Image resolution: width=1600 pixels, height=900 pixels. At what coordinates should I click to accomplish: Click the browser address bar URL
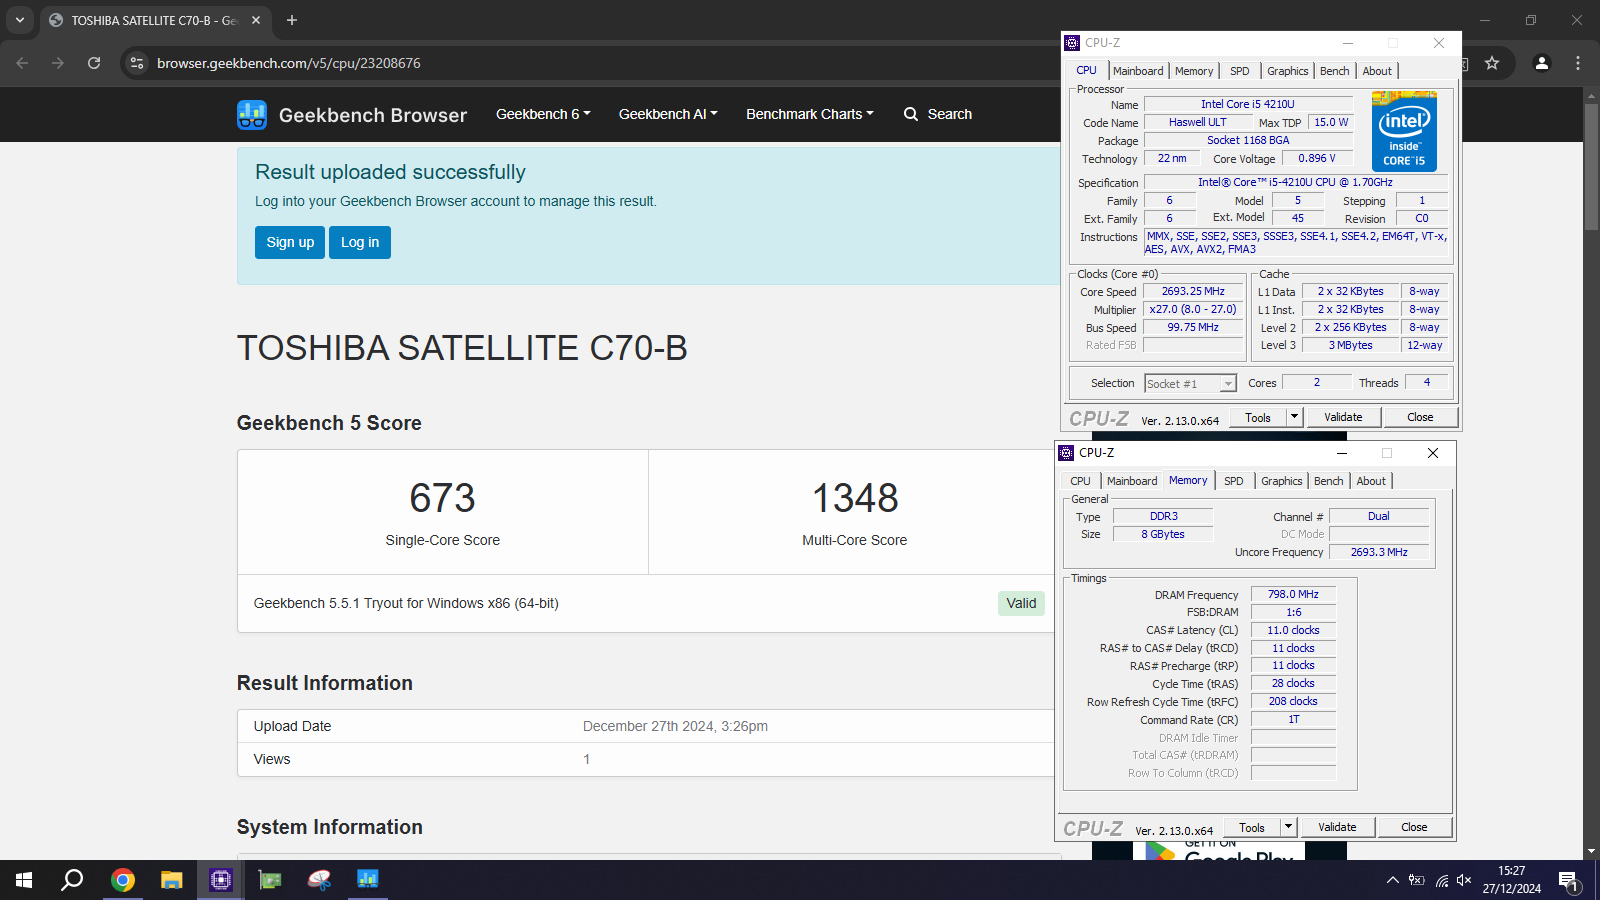pyautogui.click(x=289, y=63)
